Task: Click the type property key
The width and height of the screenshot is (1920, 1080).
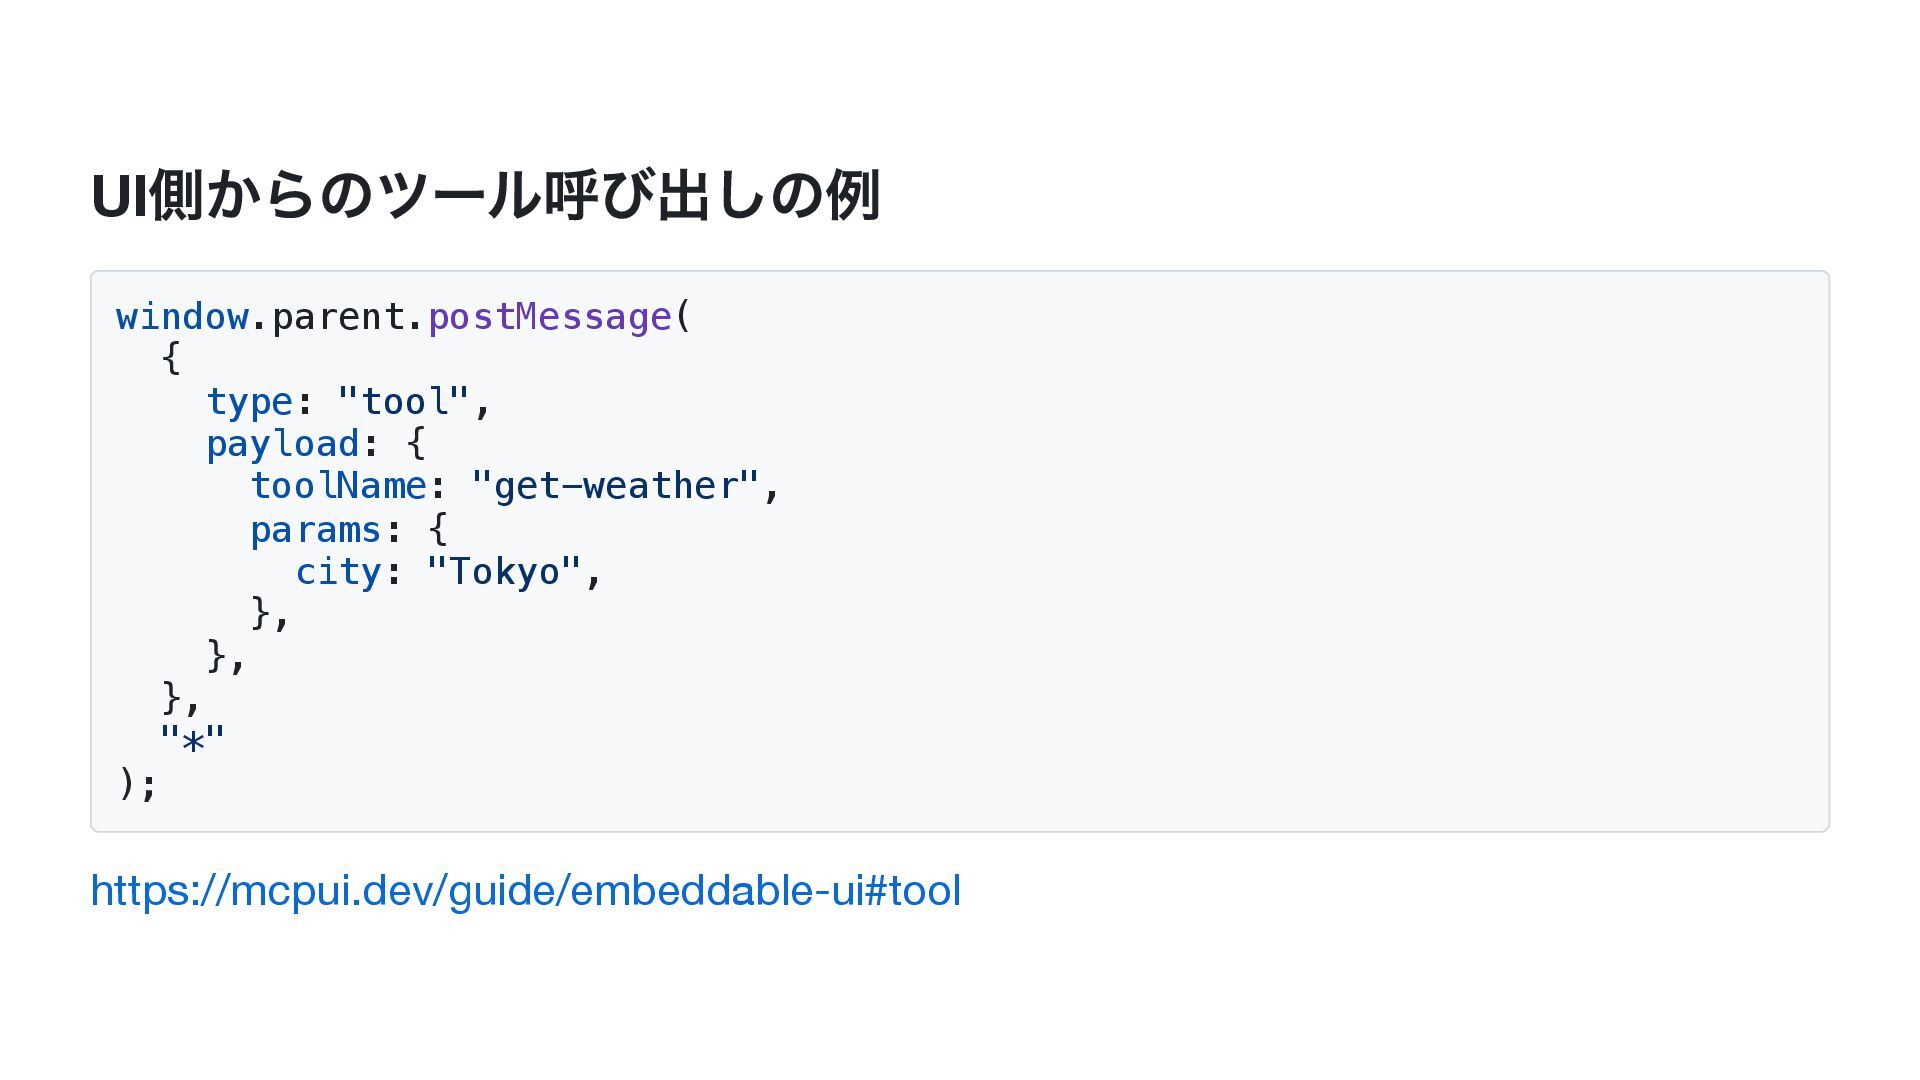Action: [250, 402]
